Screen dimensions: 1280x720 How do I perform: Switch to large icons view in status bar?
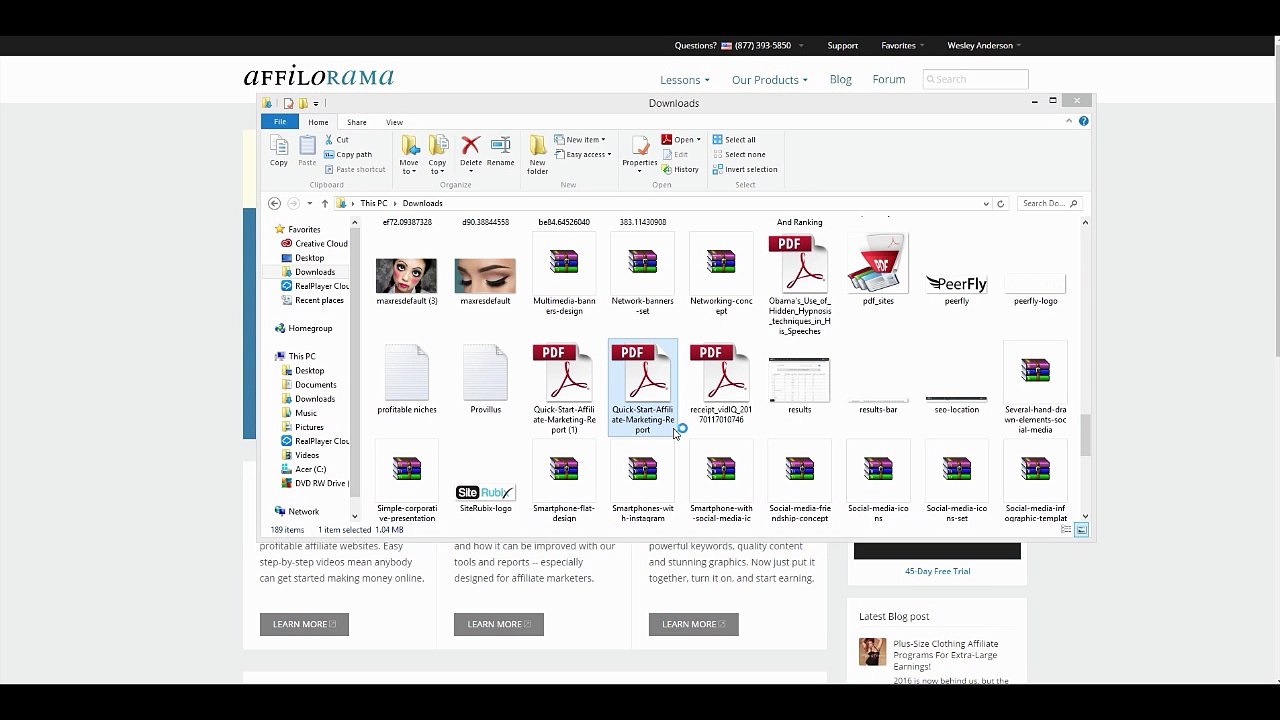[1082, 530]
